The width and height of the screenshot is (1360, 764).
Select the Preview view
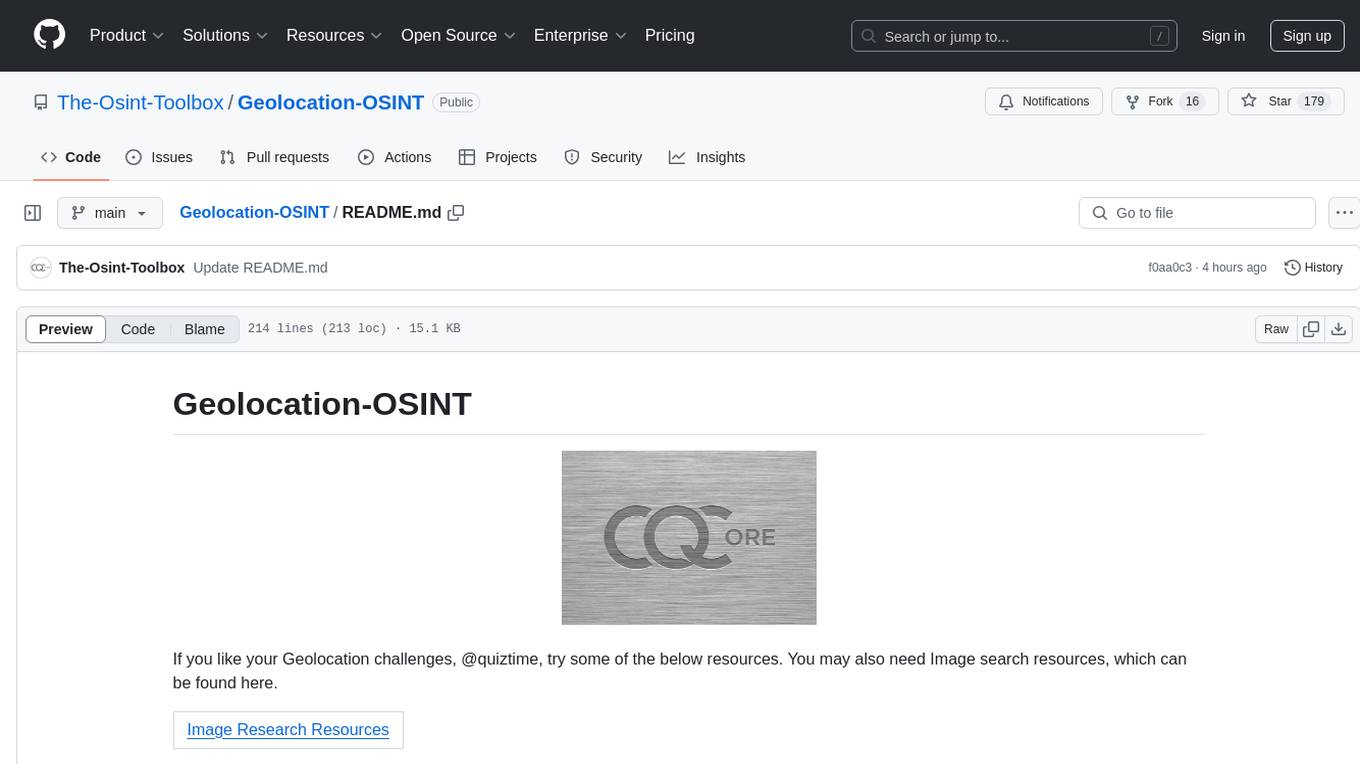click(66, 329)
